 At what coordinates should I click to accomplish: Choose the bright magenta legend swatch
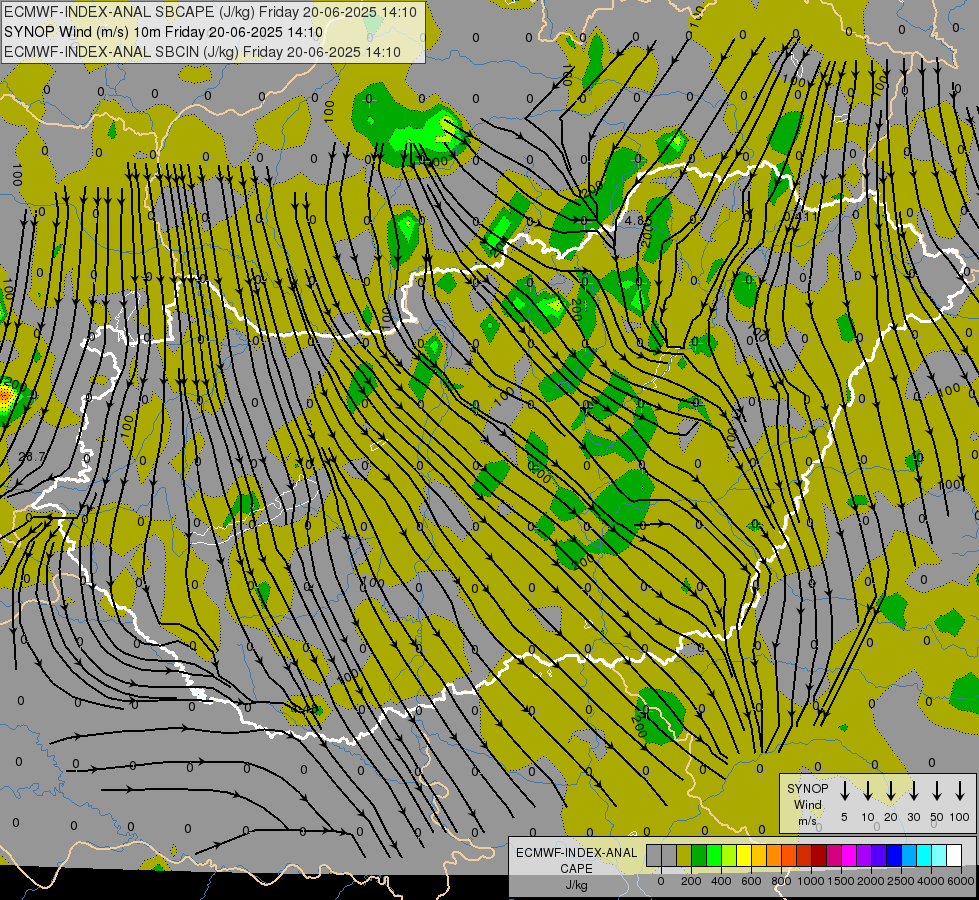click(849, 855)
